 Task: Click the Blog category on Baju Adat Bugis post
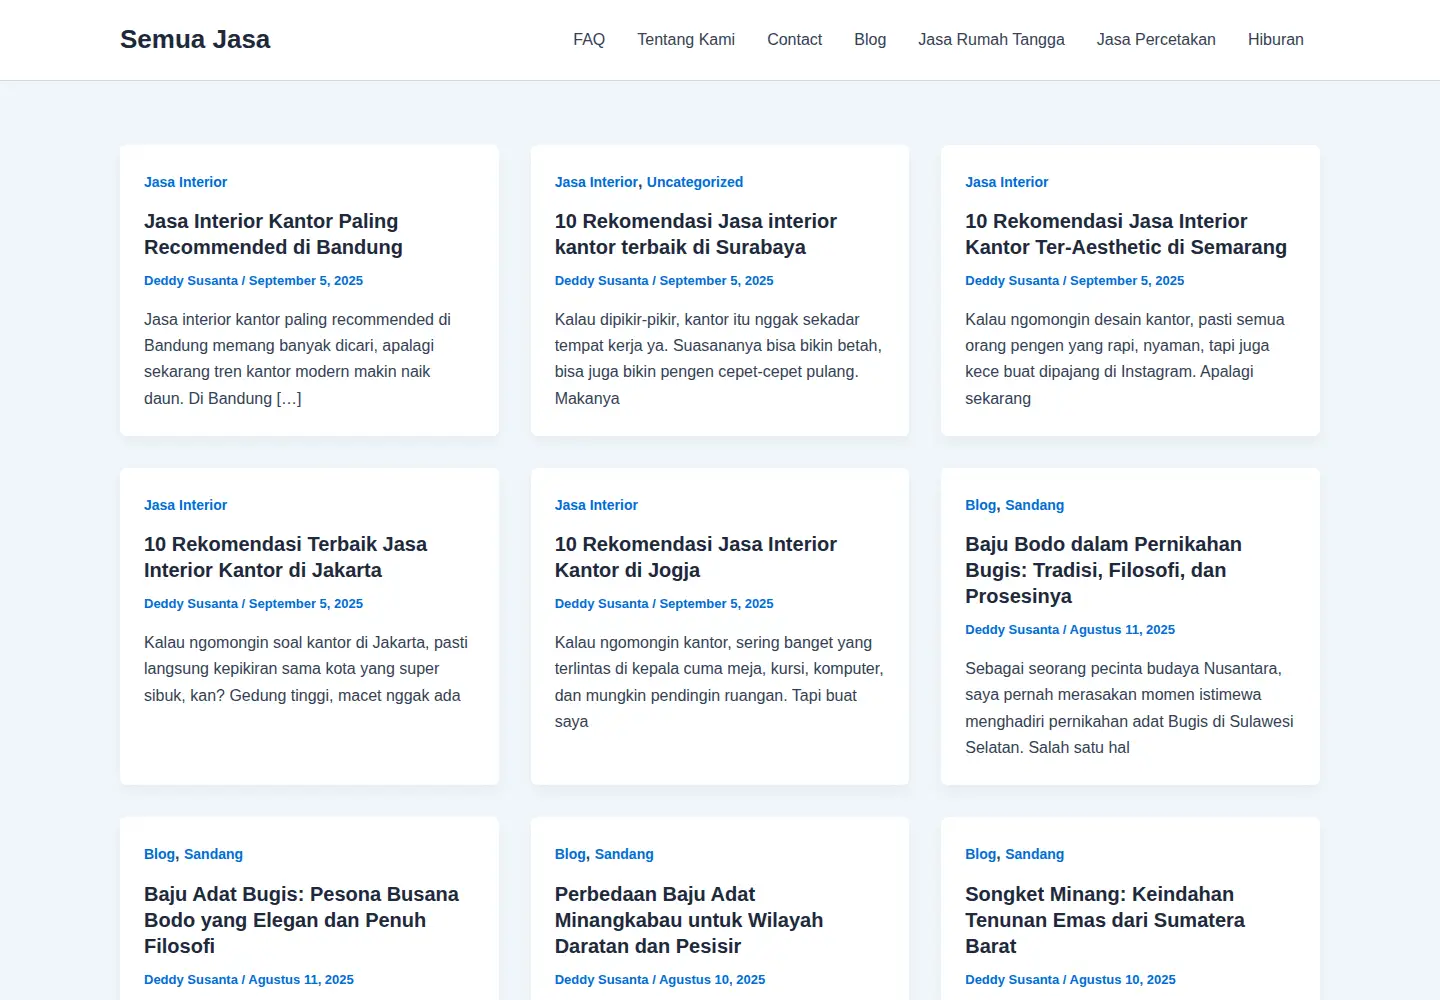click(159, 854)
